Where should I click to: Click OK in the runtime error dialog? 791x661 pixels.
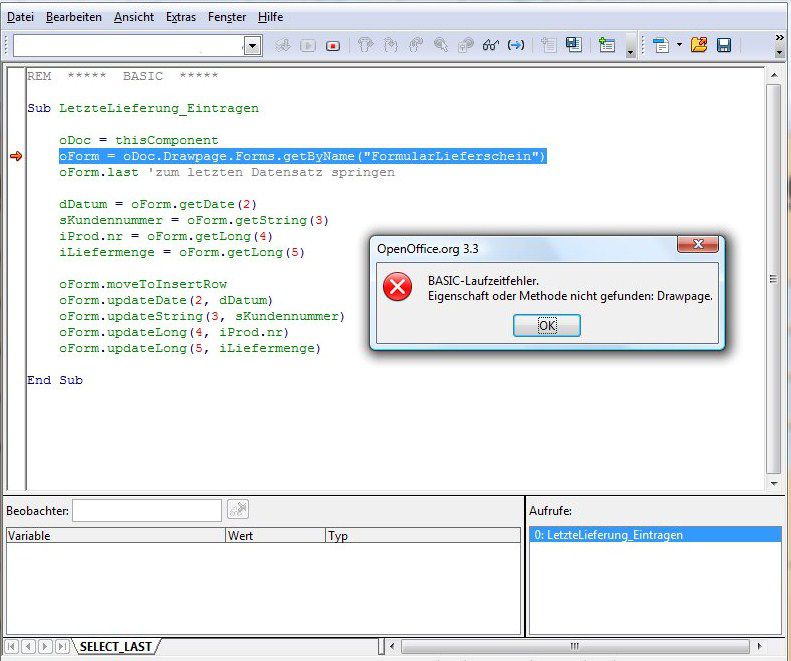pyautogui.click(x=547, y=325)
